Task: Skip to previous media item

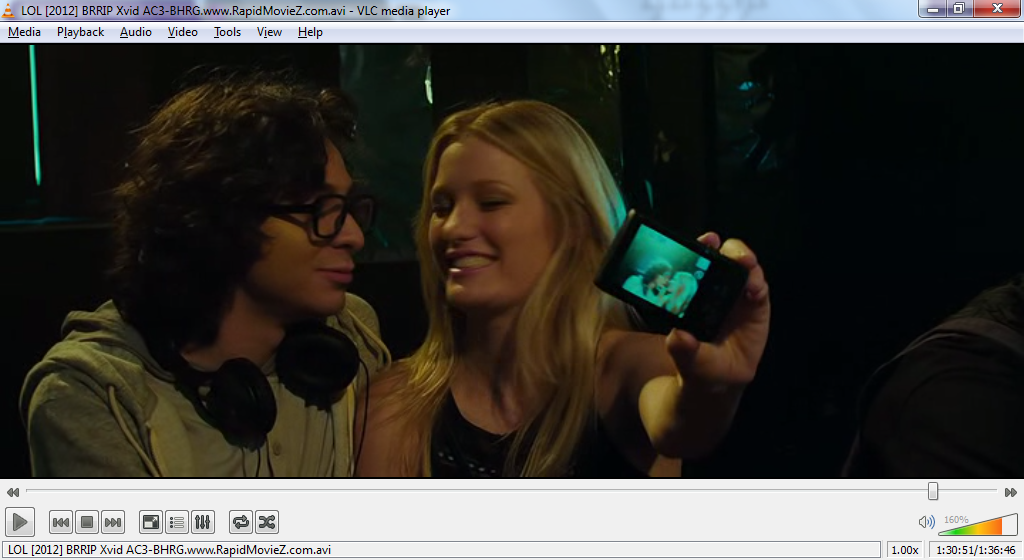Action: click(x=61, y=522)
